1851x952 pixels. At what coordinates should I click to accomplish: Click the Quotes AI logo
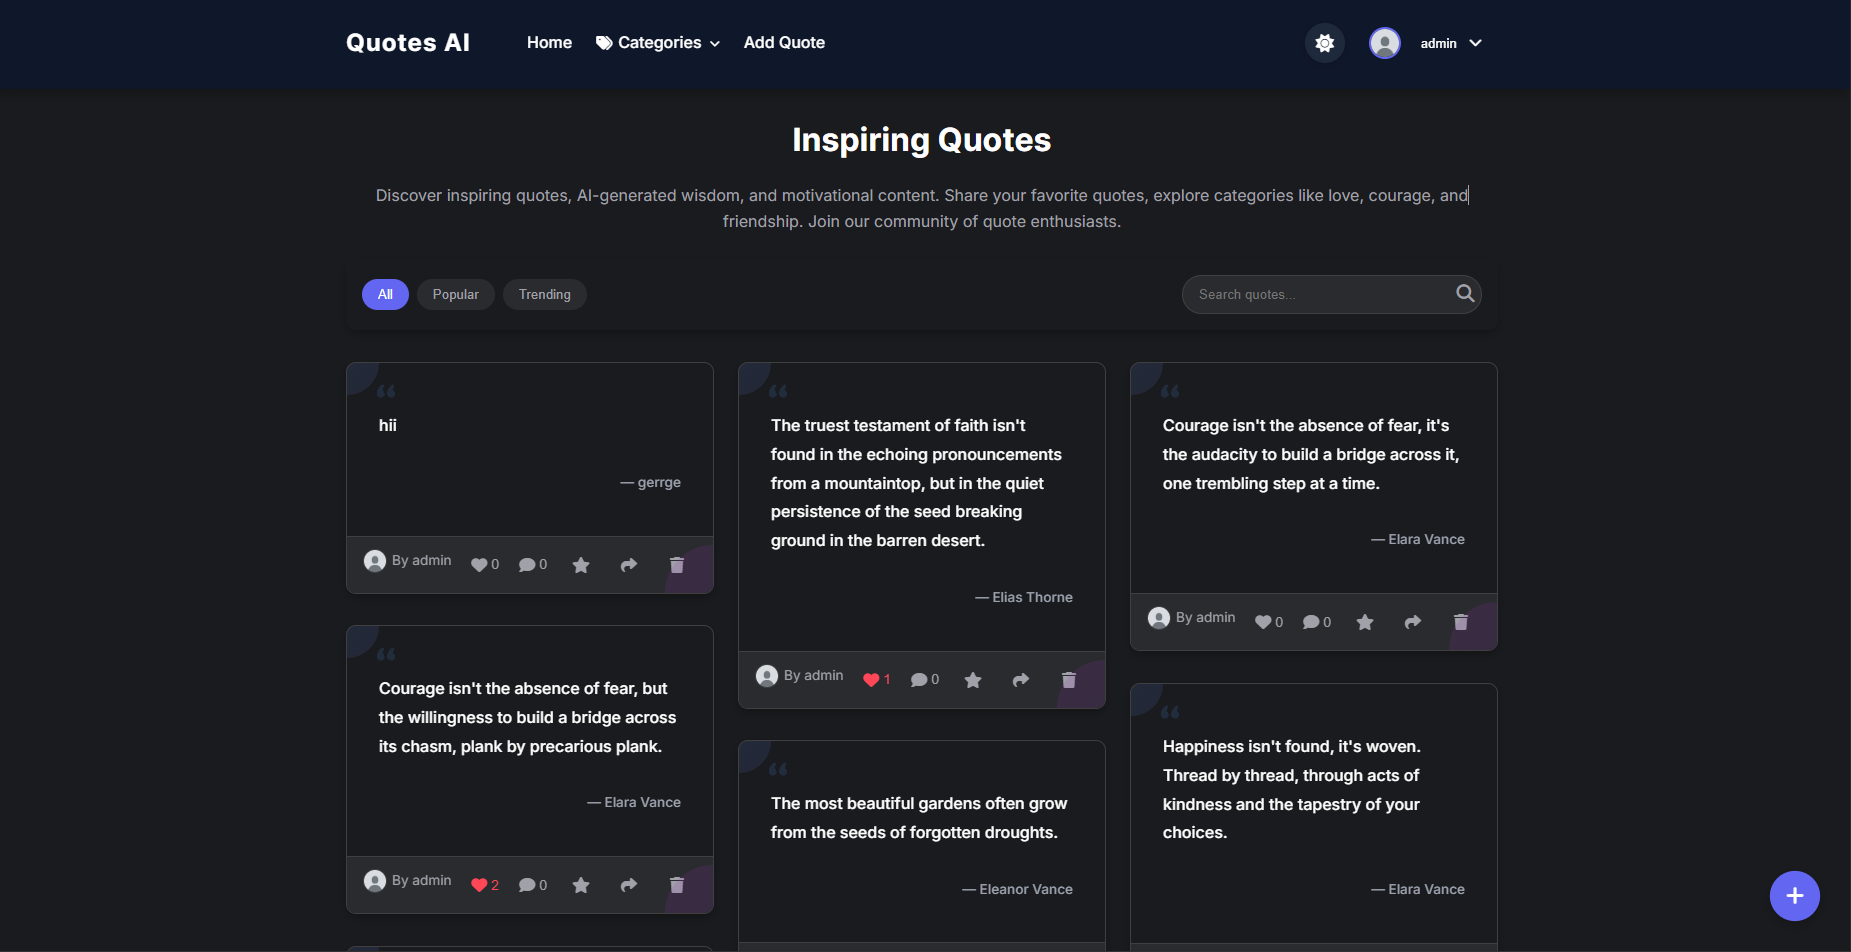408,43
